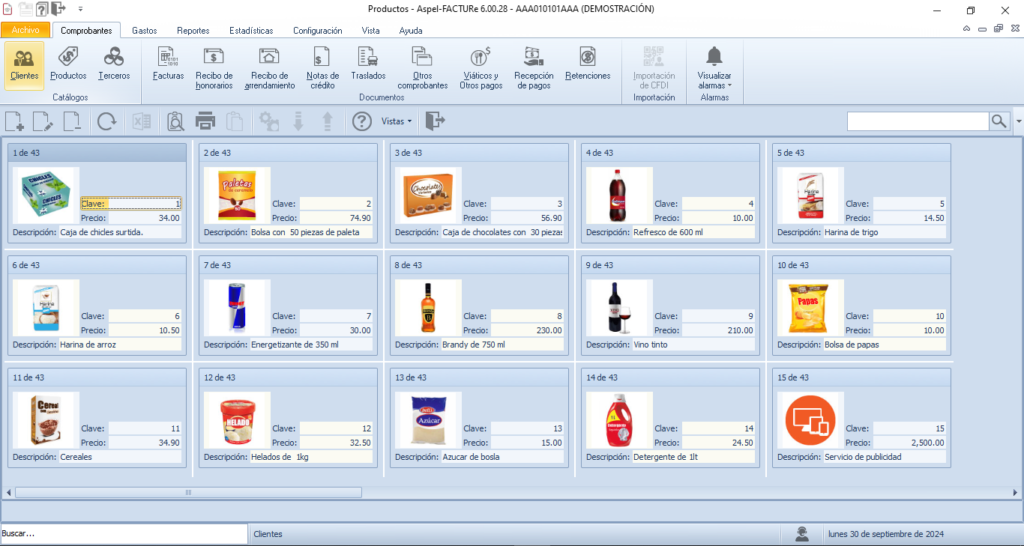Open dropdown arrow beside the search magnifier
This screenshot has height=546, width=1024.
pyautogui.click(x=1018, y=121)
